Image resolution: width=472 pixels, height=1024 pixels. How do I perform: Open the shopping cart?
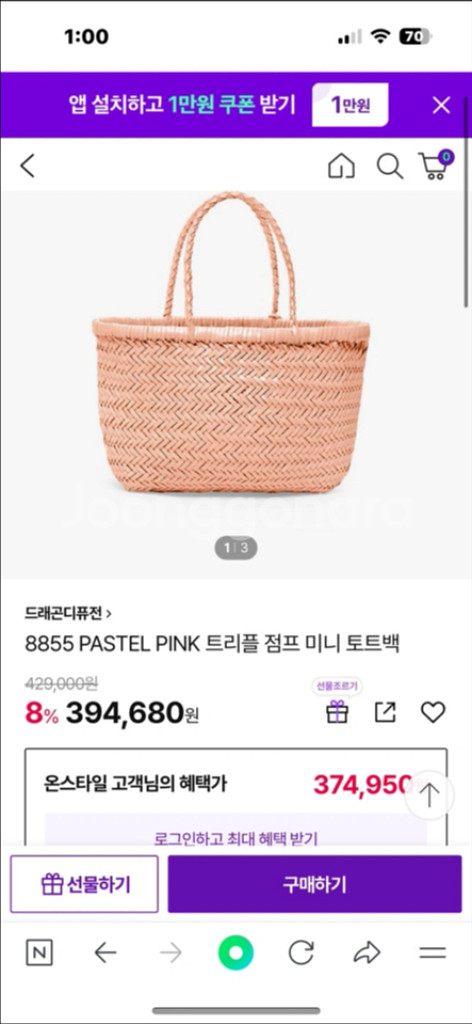(435, 165)
